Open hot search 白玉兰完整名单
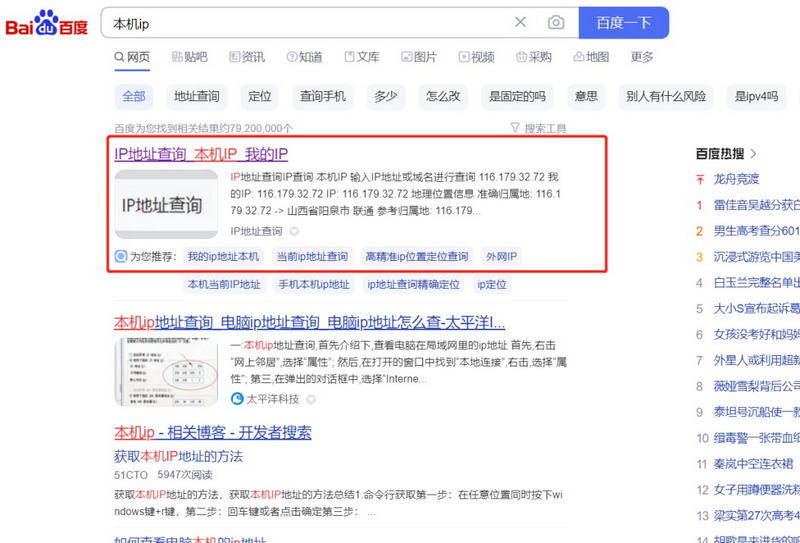 757,283
